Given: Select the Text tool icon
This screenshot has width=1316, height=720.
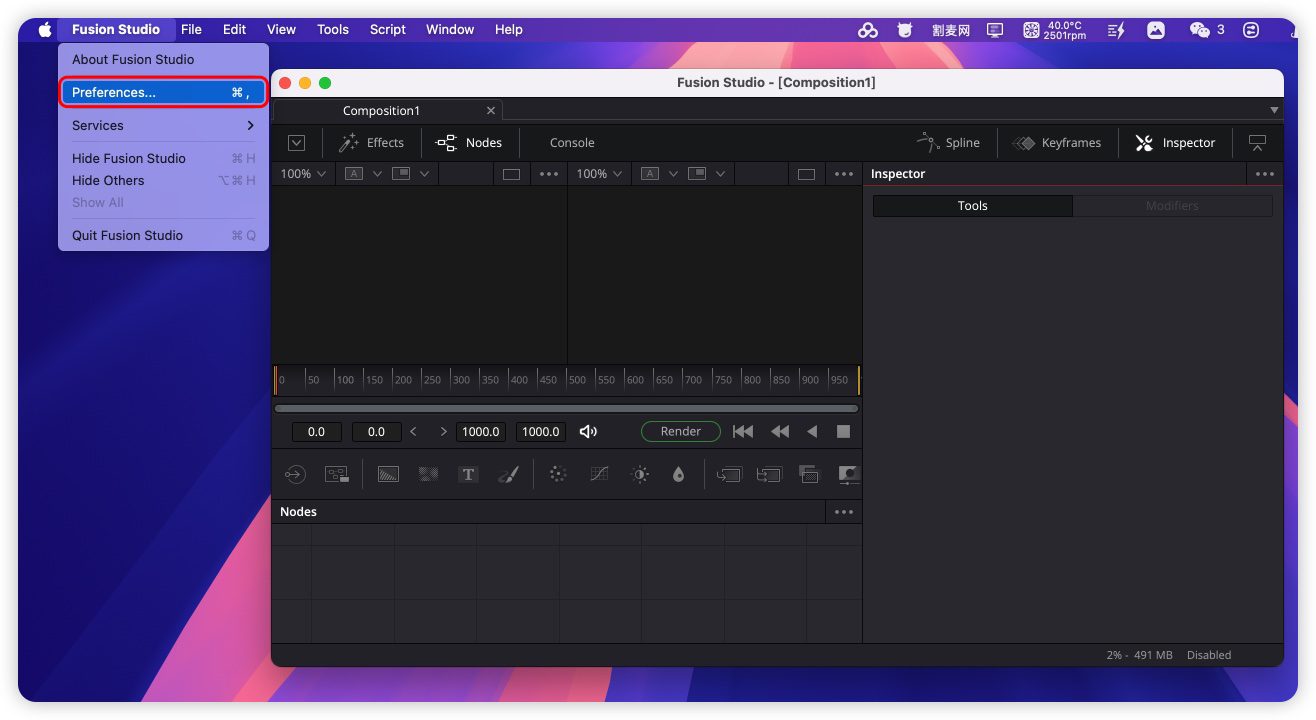Looking at the screenshot, I should (468, 474).
